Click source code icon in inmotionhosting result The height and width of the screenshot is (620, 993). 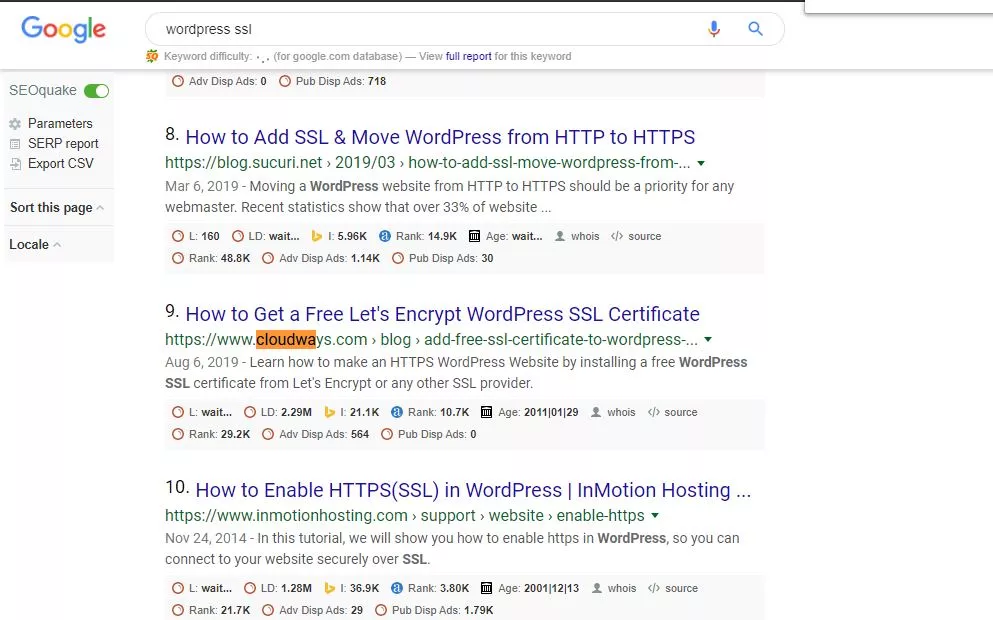(x=654, y=588)
